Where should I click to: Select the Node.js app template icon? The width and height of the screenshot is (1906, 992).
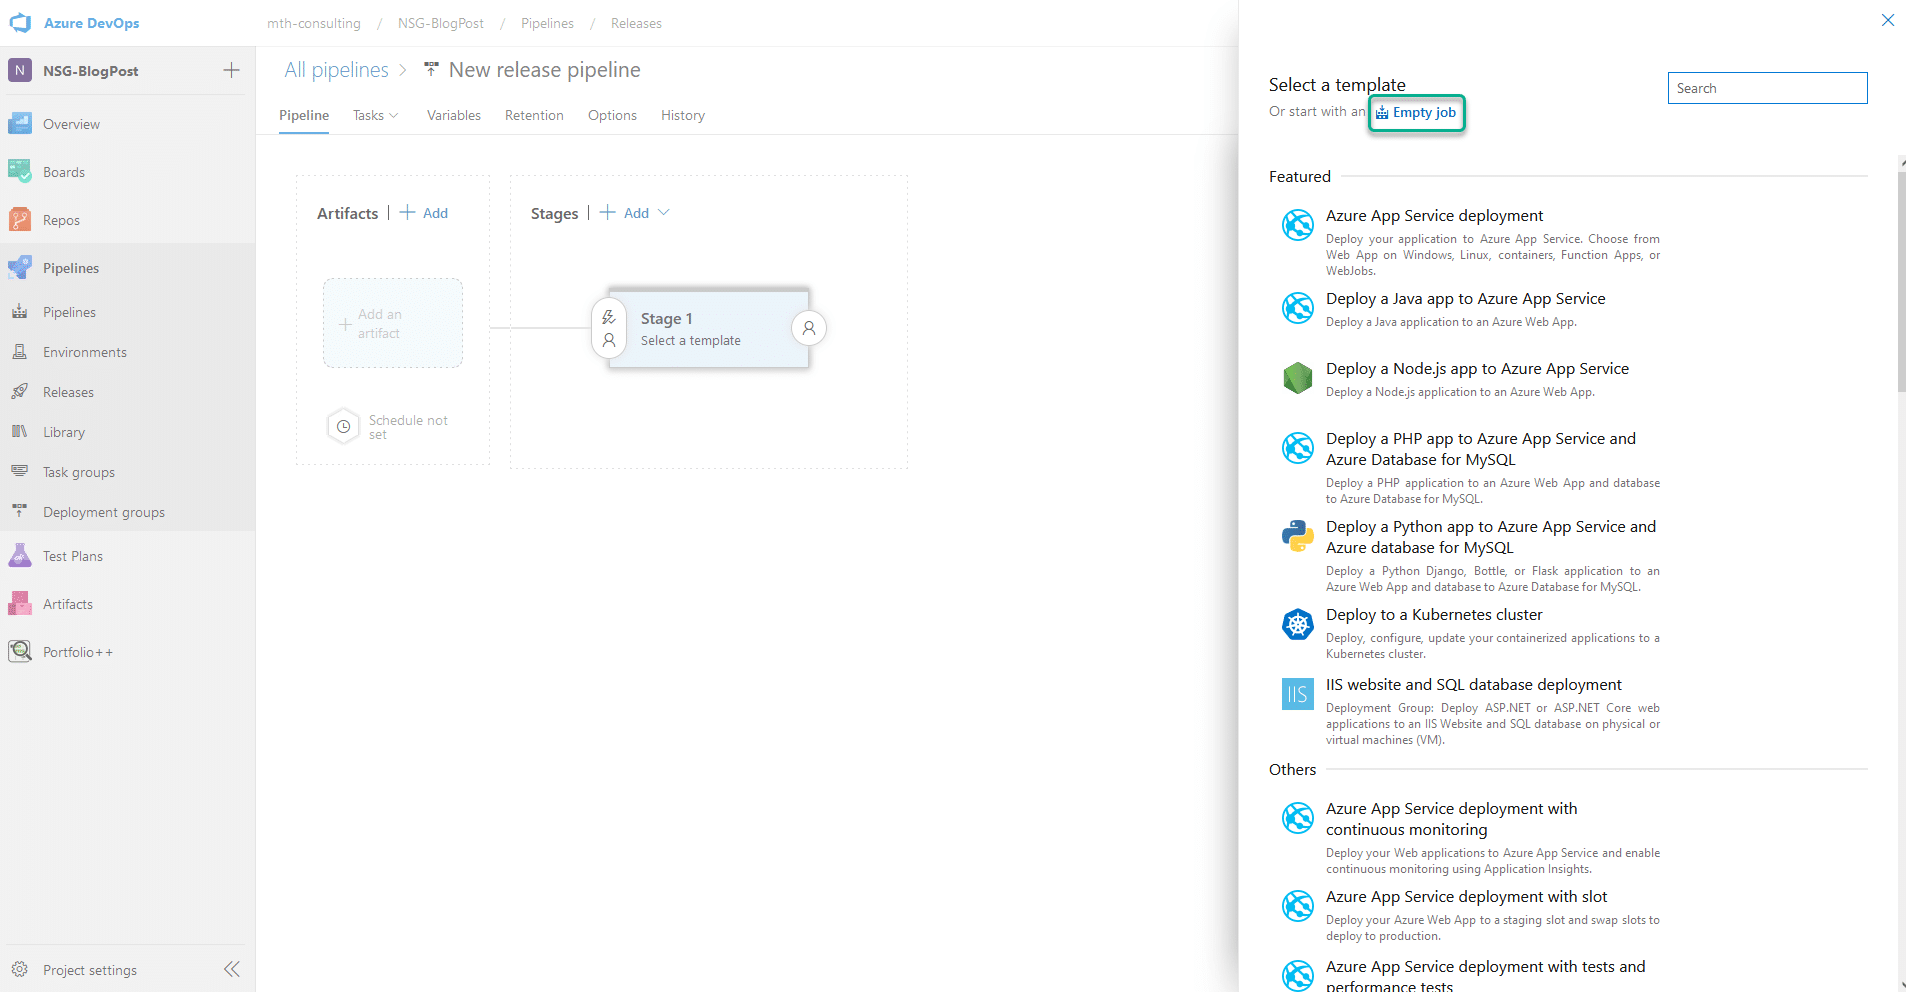pos(1298,378)
